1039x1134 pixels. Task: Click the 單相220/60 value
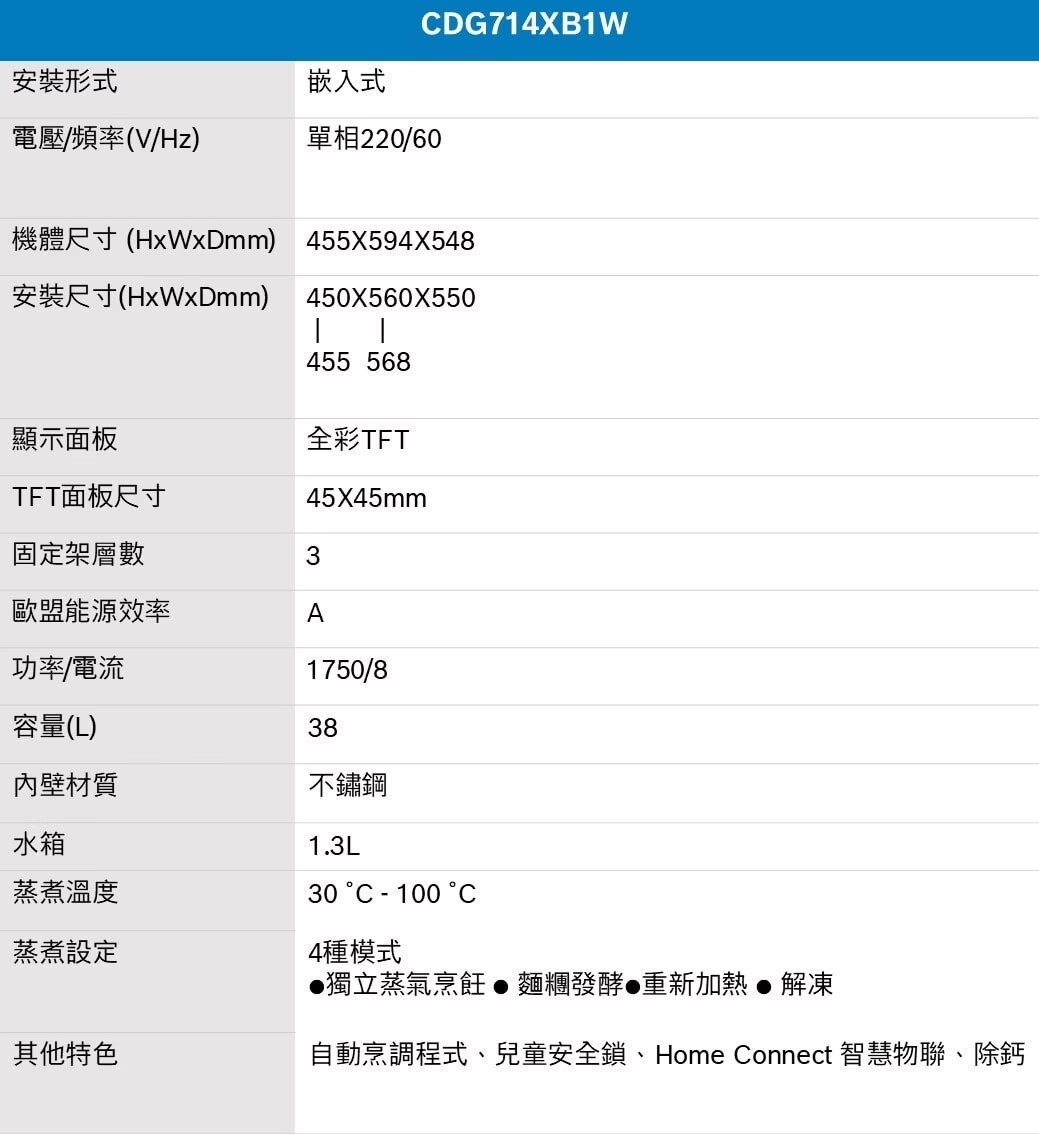tap(374, 138)
